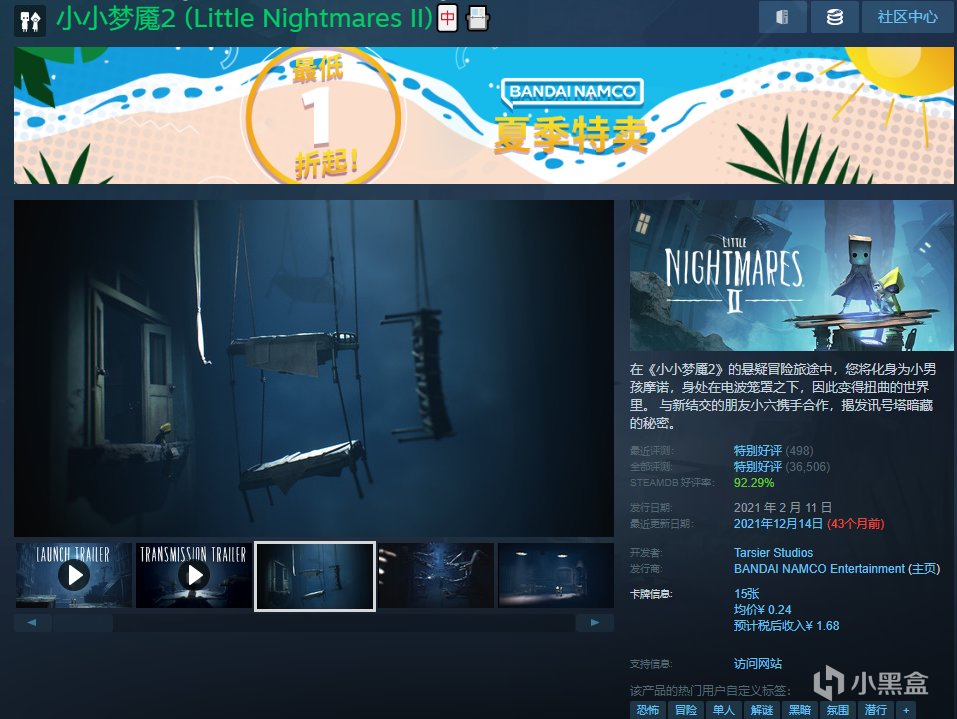Click the left arrow of thumbnail scroller
The image size is (957, 719).
click(32, 623)
